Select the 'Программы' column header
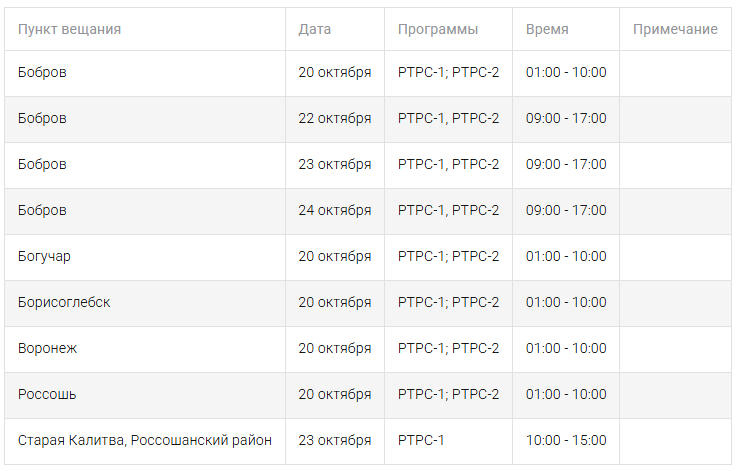 437,29
